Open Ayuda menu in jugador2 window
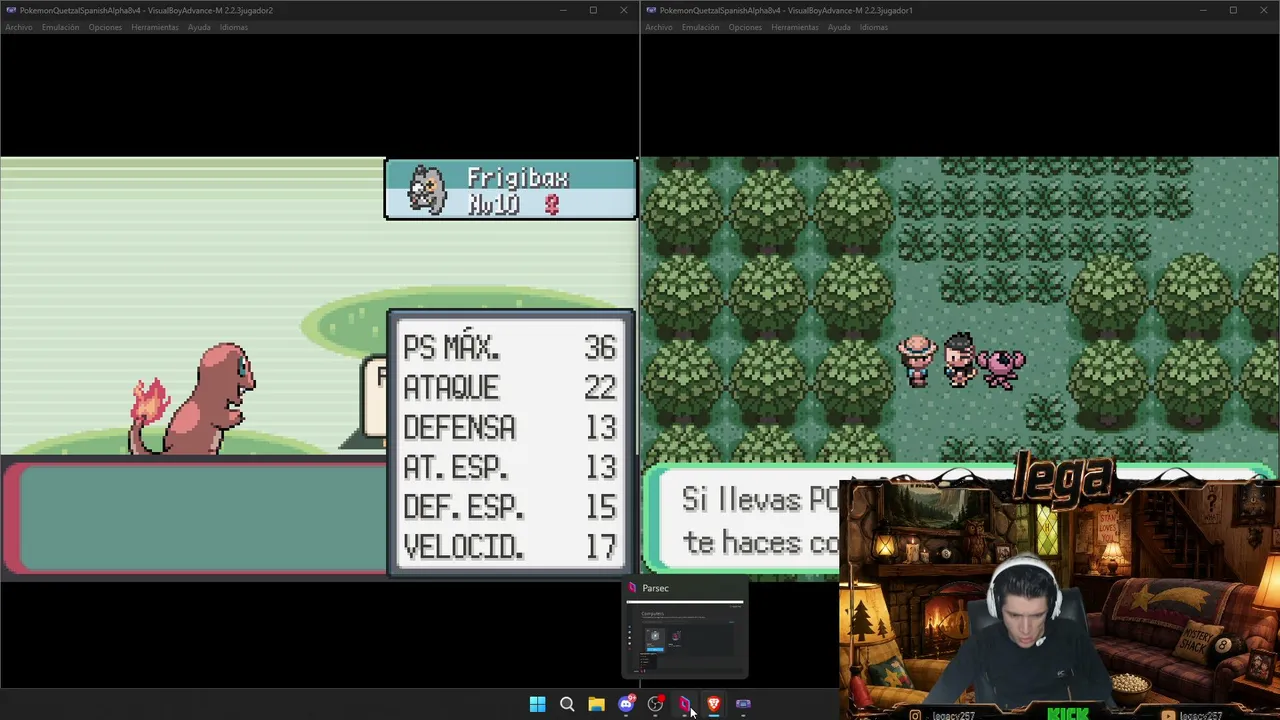This screenshot has width=1280, height=720. 199,27
